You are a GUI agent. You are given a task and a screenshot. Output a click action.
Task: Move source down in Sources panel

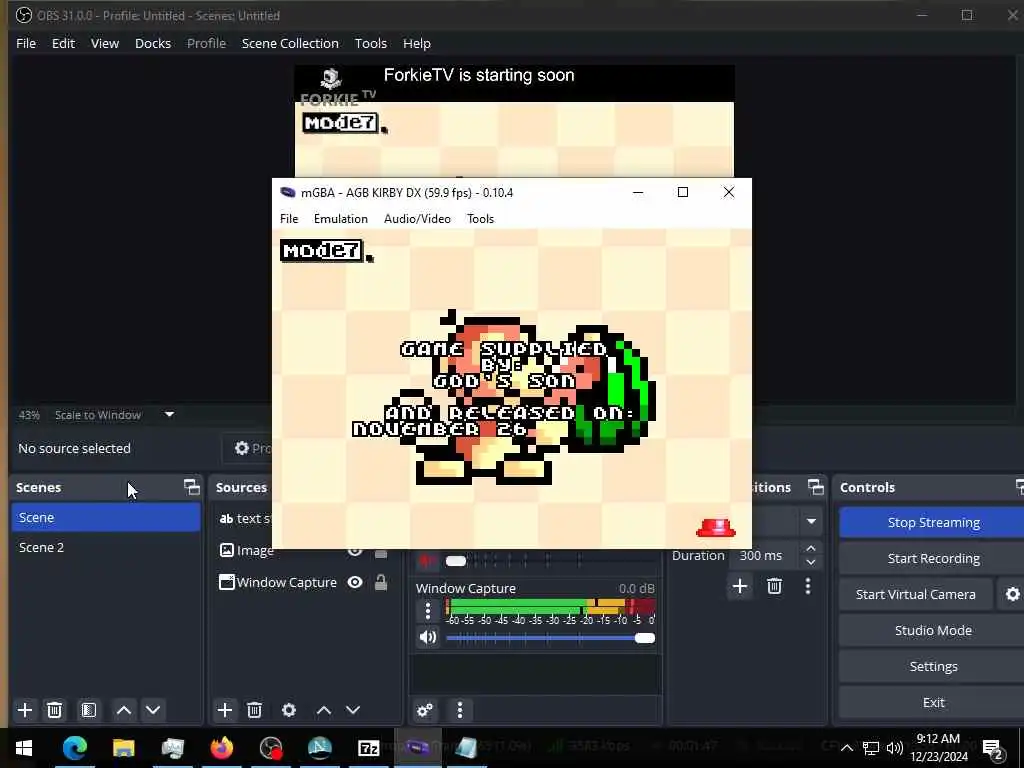(353, 710)
